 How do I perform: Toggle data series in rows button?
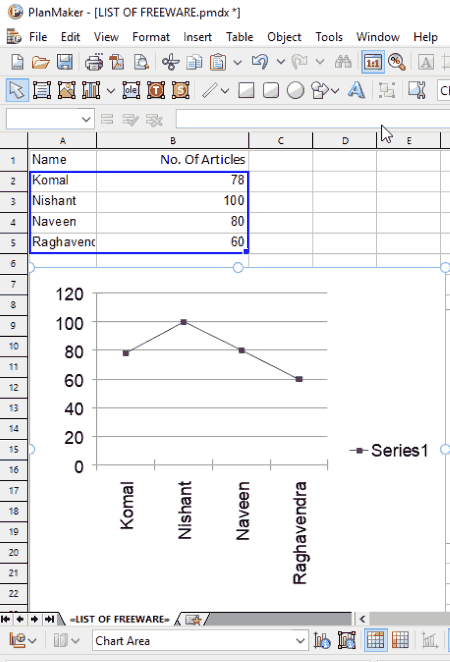click(400, 640)
